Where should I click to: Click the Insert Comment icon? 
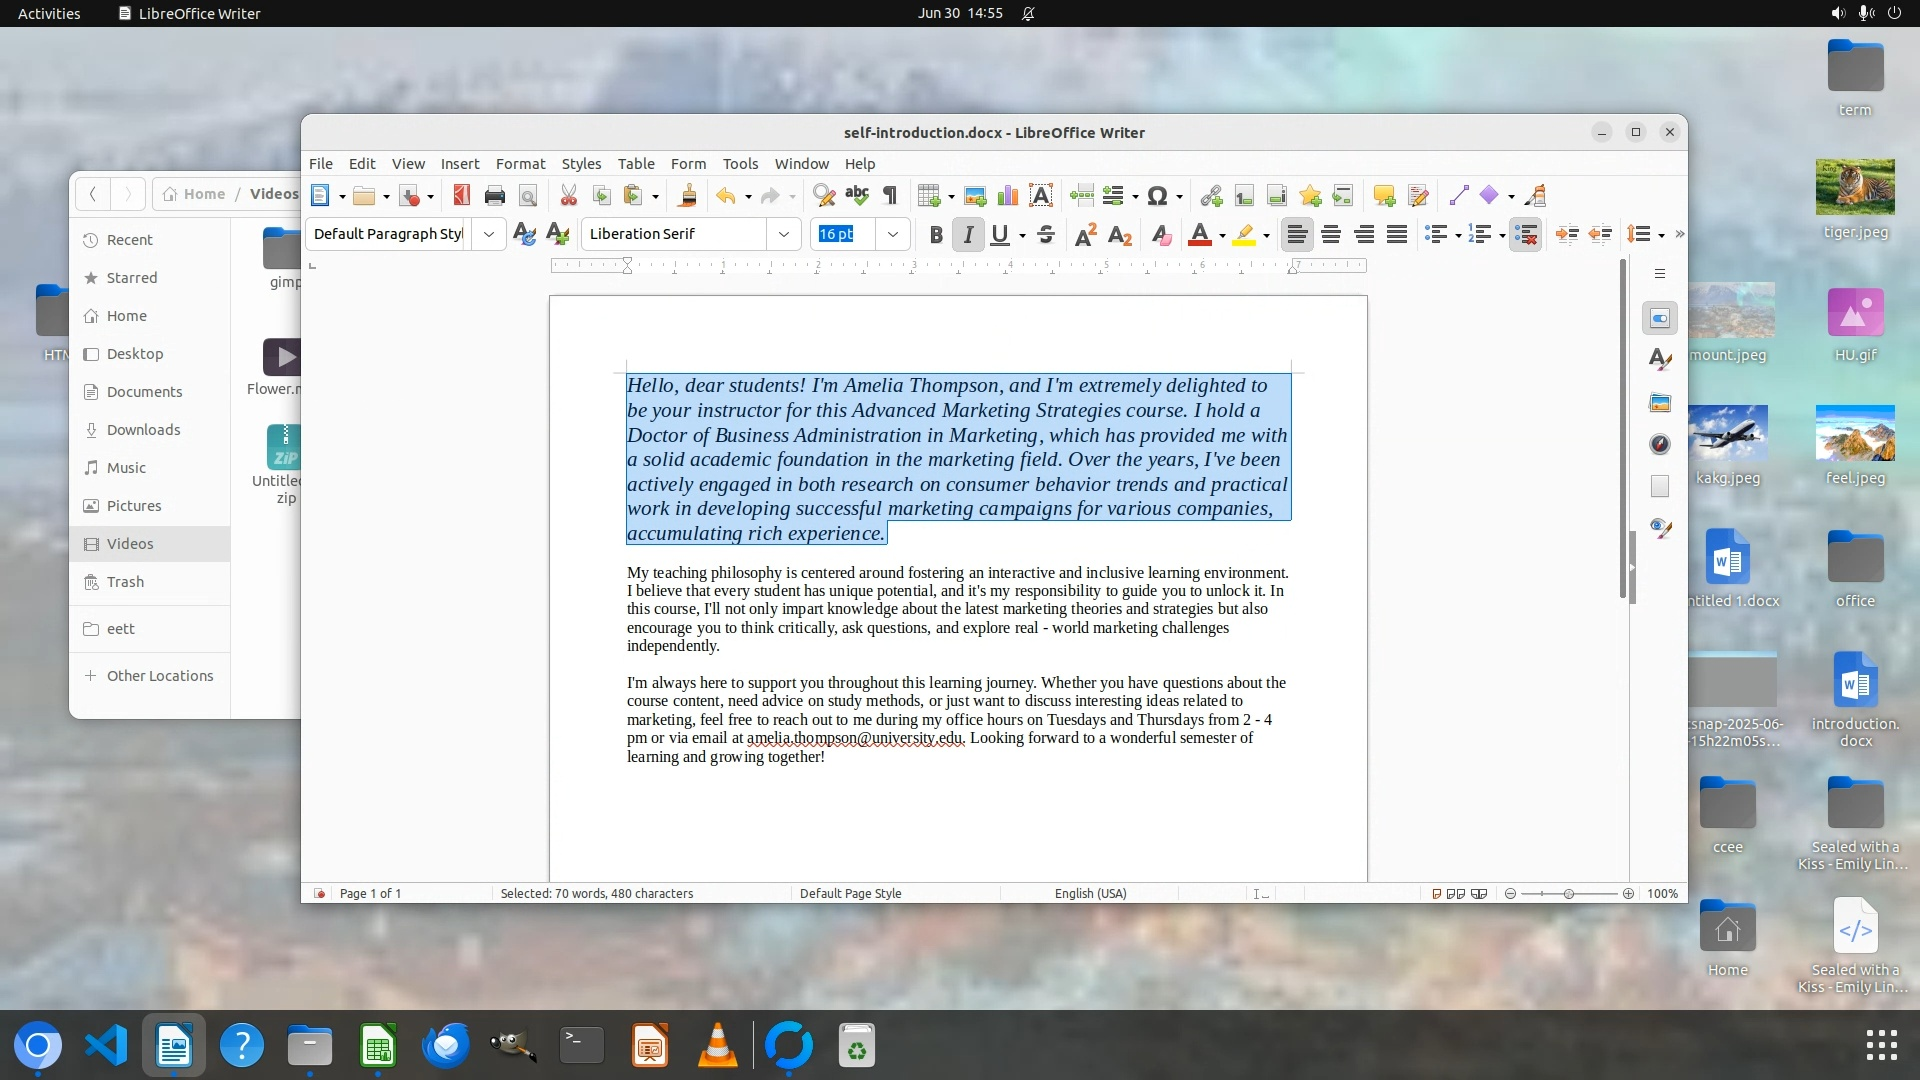1384,196
